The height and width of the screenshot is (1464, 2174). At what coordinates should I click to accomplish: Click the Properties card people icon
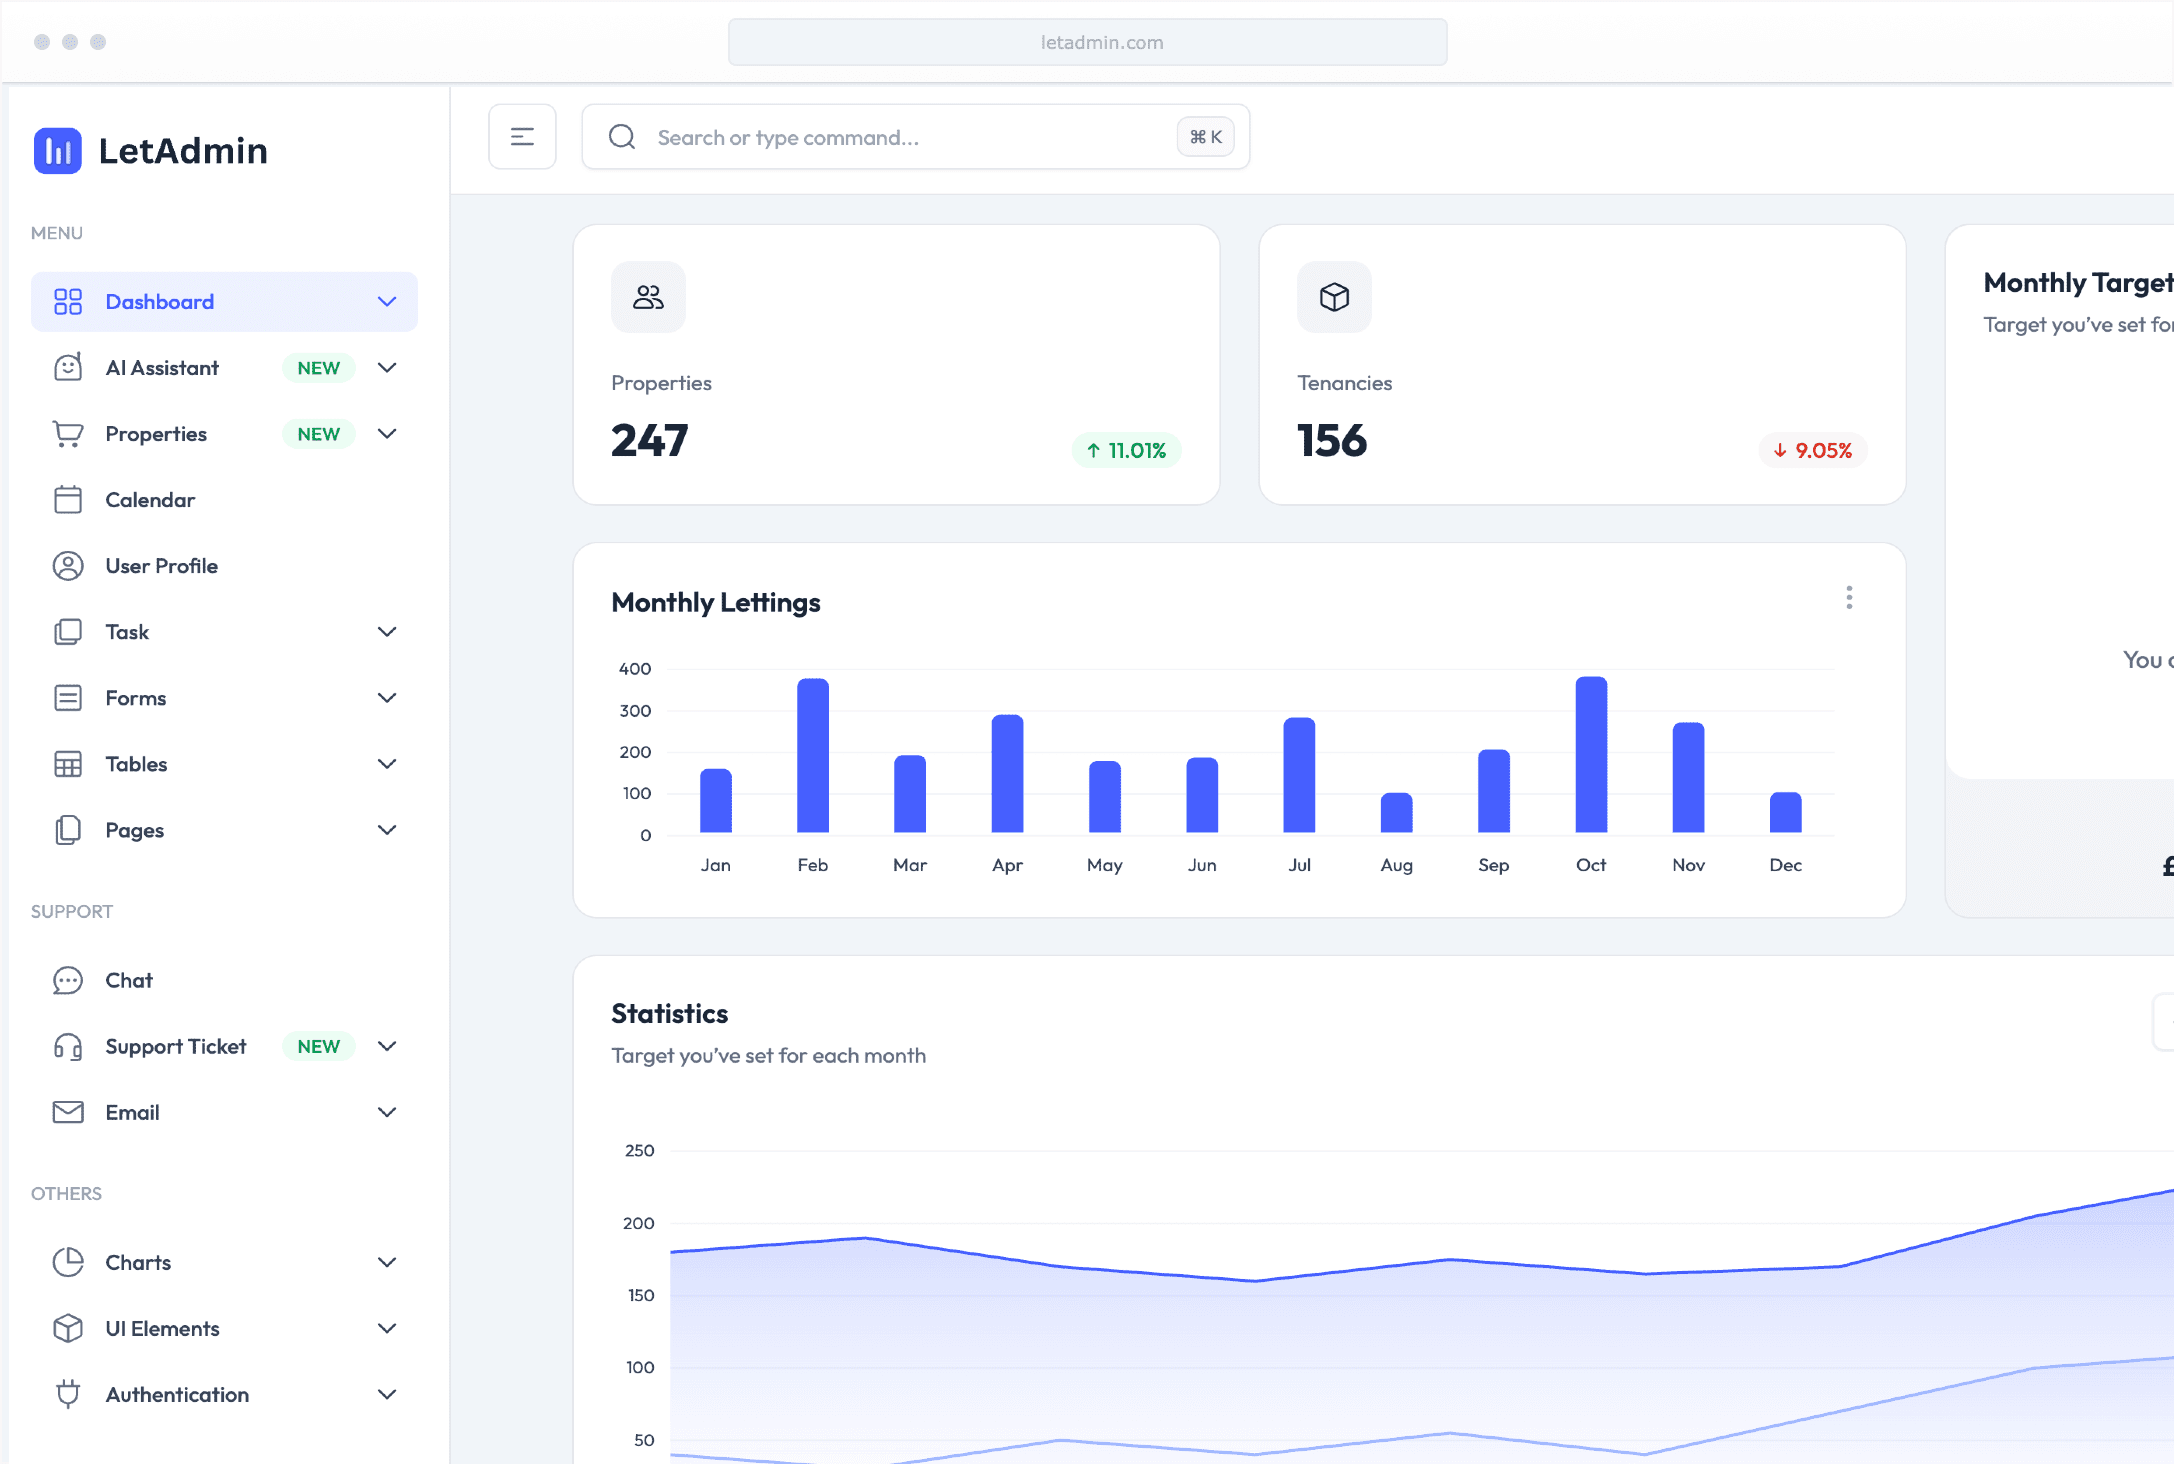pyautogui.click(x=648, y=297)
